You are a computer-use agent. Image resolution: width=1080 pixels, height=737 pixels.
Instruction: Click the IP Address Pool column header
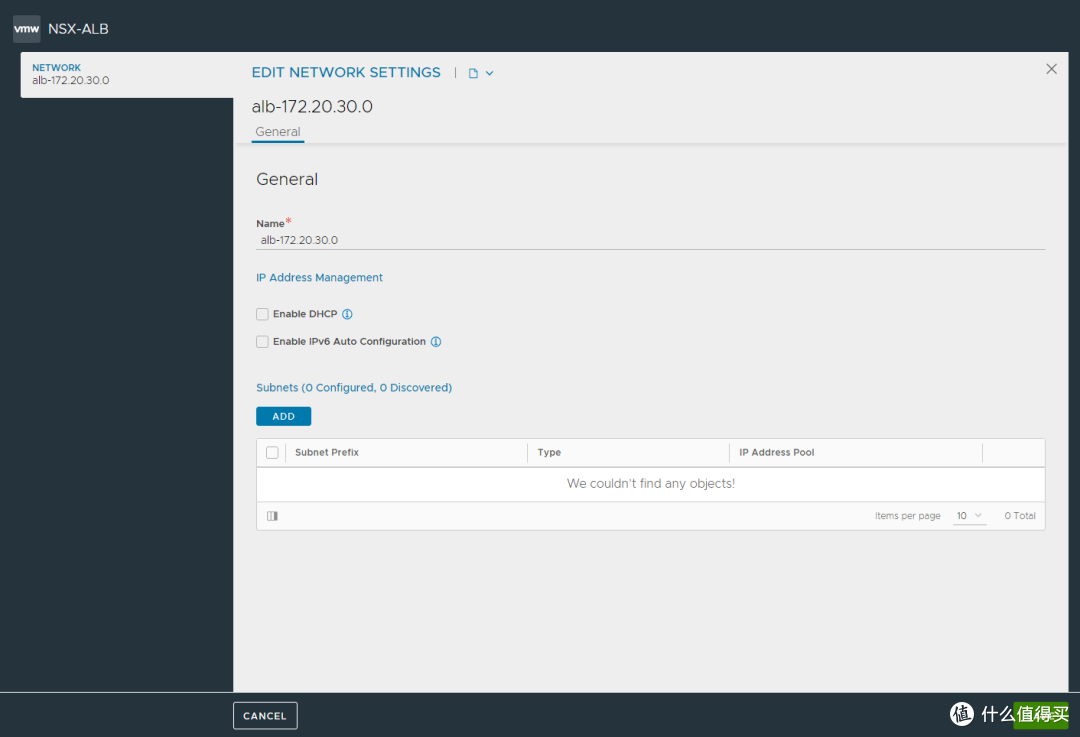[x=776, y=453]
